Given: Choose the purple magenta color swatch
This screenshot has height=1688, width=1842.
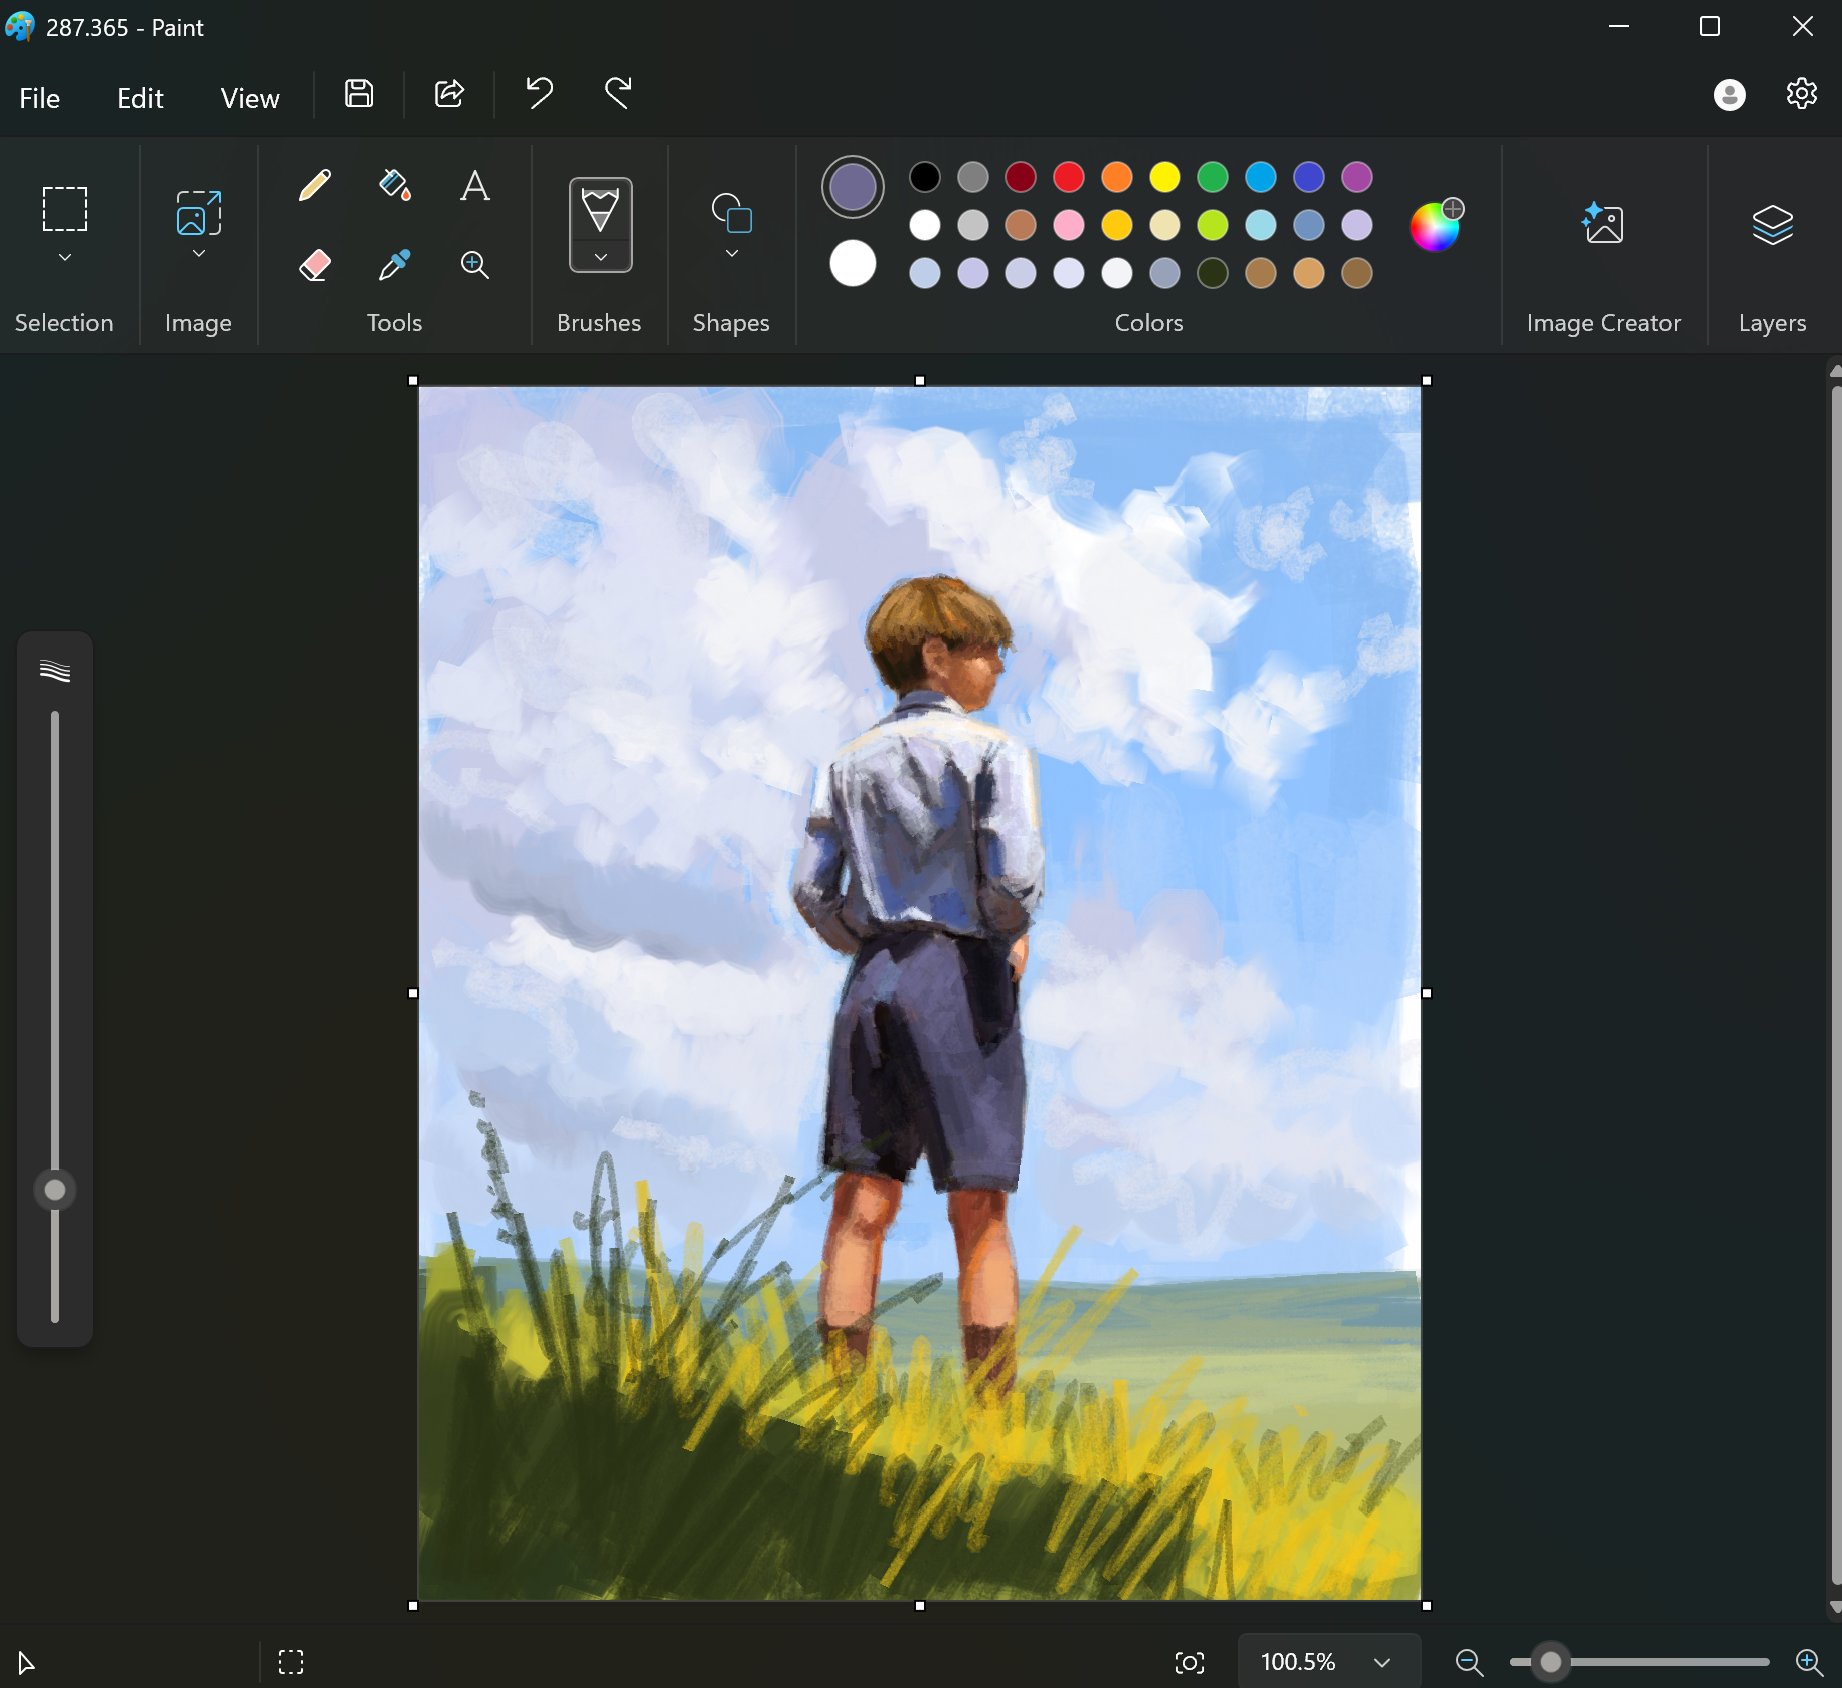Looking at the screenshot, I should [x=1357, y=177].
